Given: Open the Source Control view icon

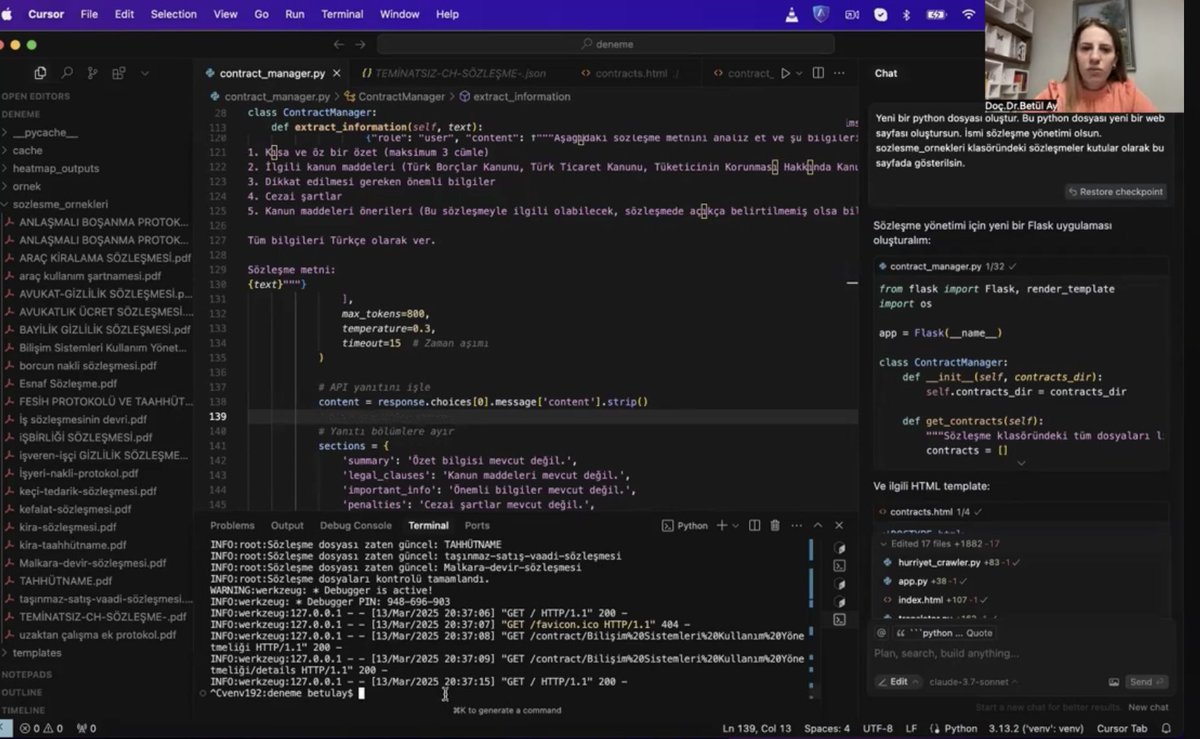Looking at the screenshot, I should tap(93, 73).
